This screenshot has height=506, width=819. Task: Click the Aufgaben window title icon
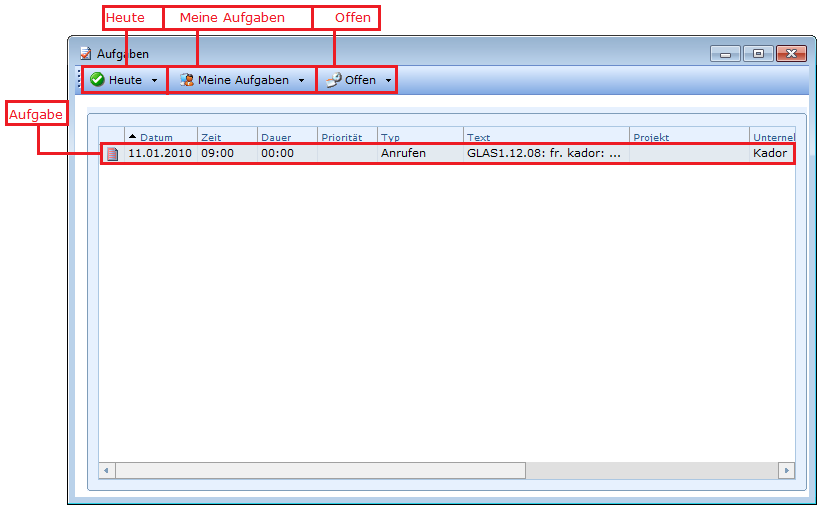[x=86, y=54]
